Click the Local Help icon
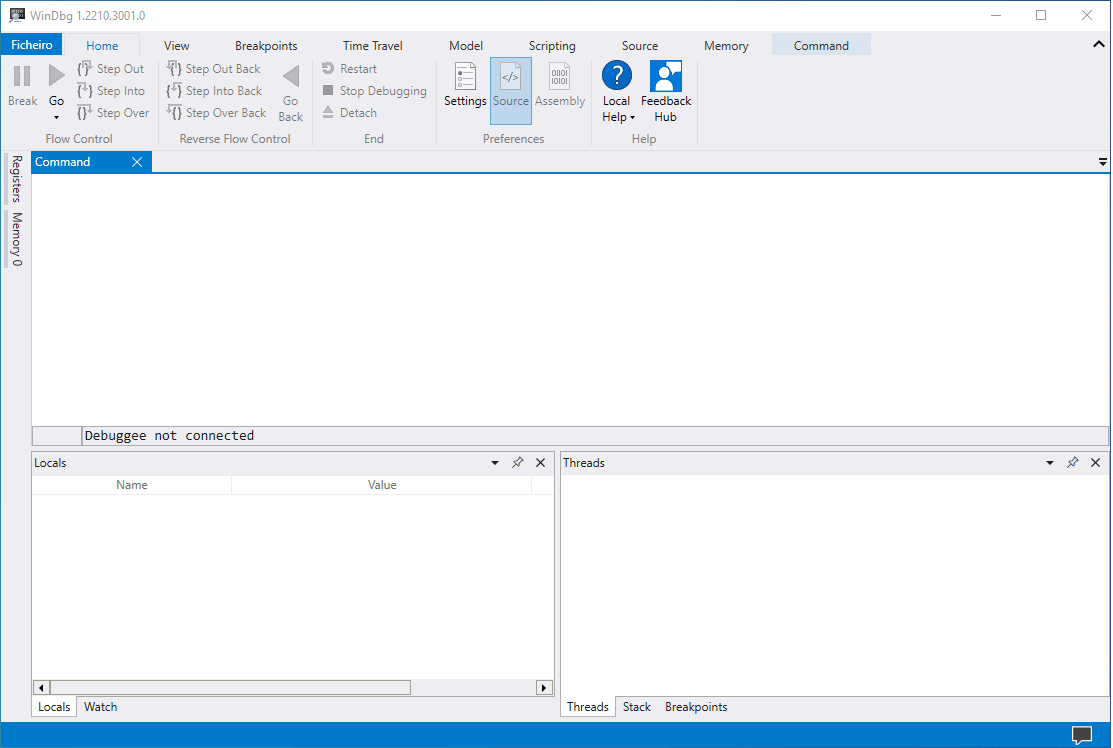 click(617, 76)
